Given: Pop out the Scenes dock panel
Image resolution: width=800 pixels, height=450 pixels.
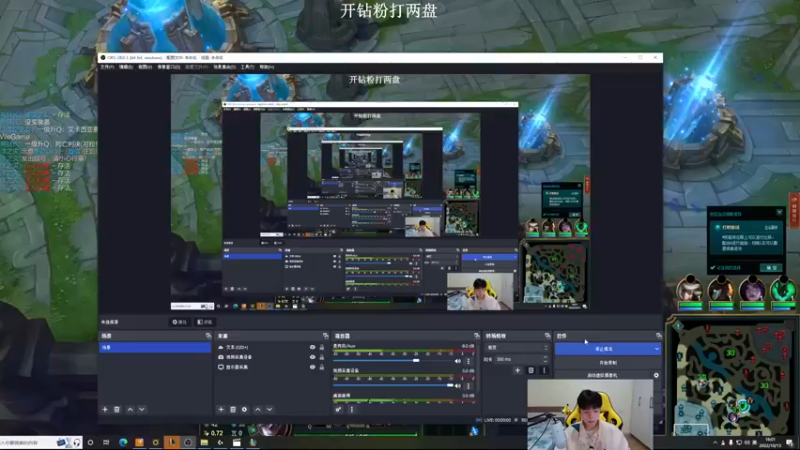Looking at the screenshot, I should pyautogui.click(x=208, y=336).
